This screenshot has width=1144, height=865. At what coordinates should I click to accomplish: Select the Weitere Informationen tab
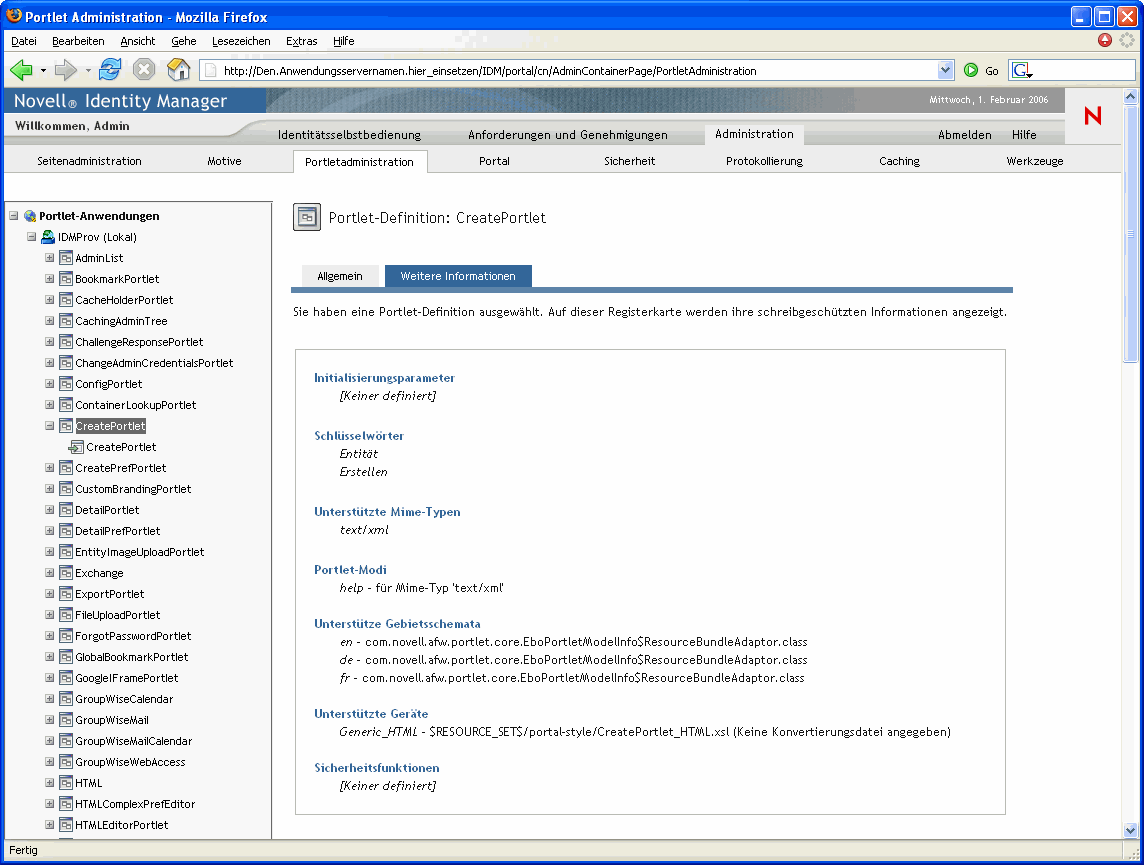[x=458, y=276]
